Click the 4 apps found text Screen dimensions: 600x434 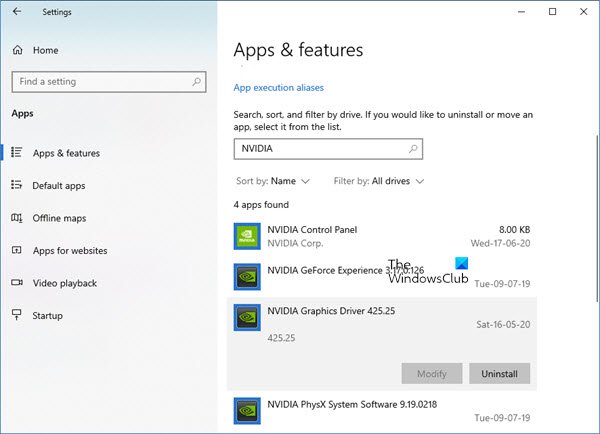click(261, 205)
